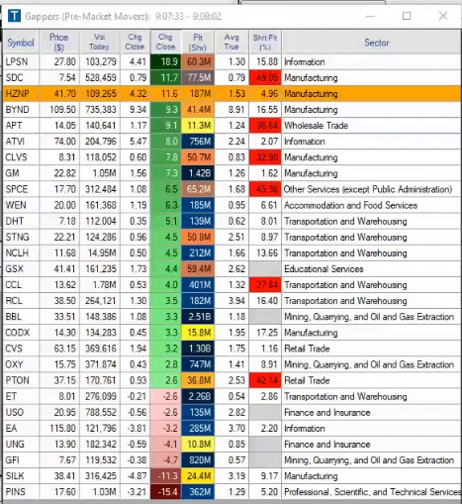Sort by the Vol Today column header
Screen dimensions: 462x504
pos(99,42)
